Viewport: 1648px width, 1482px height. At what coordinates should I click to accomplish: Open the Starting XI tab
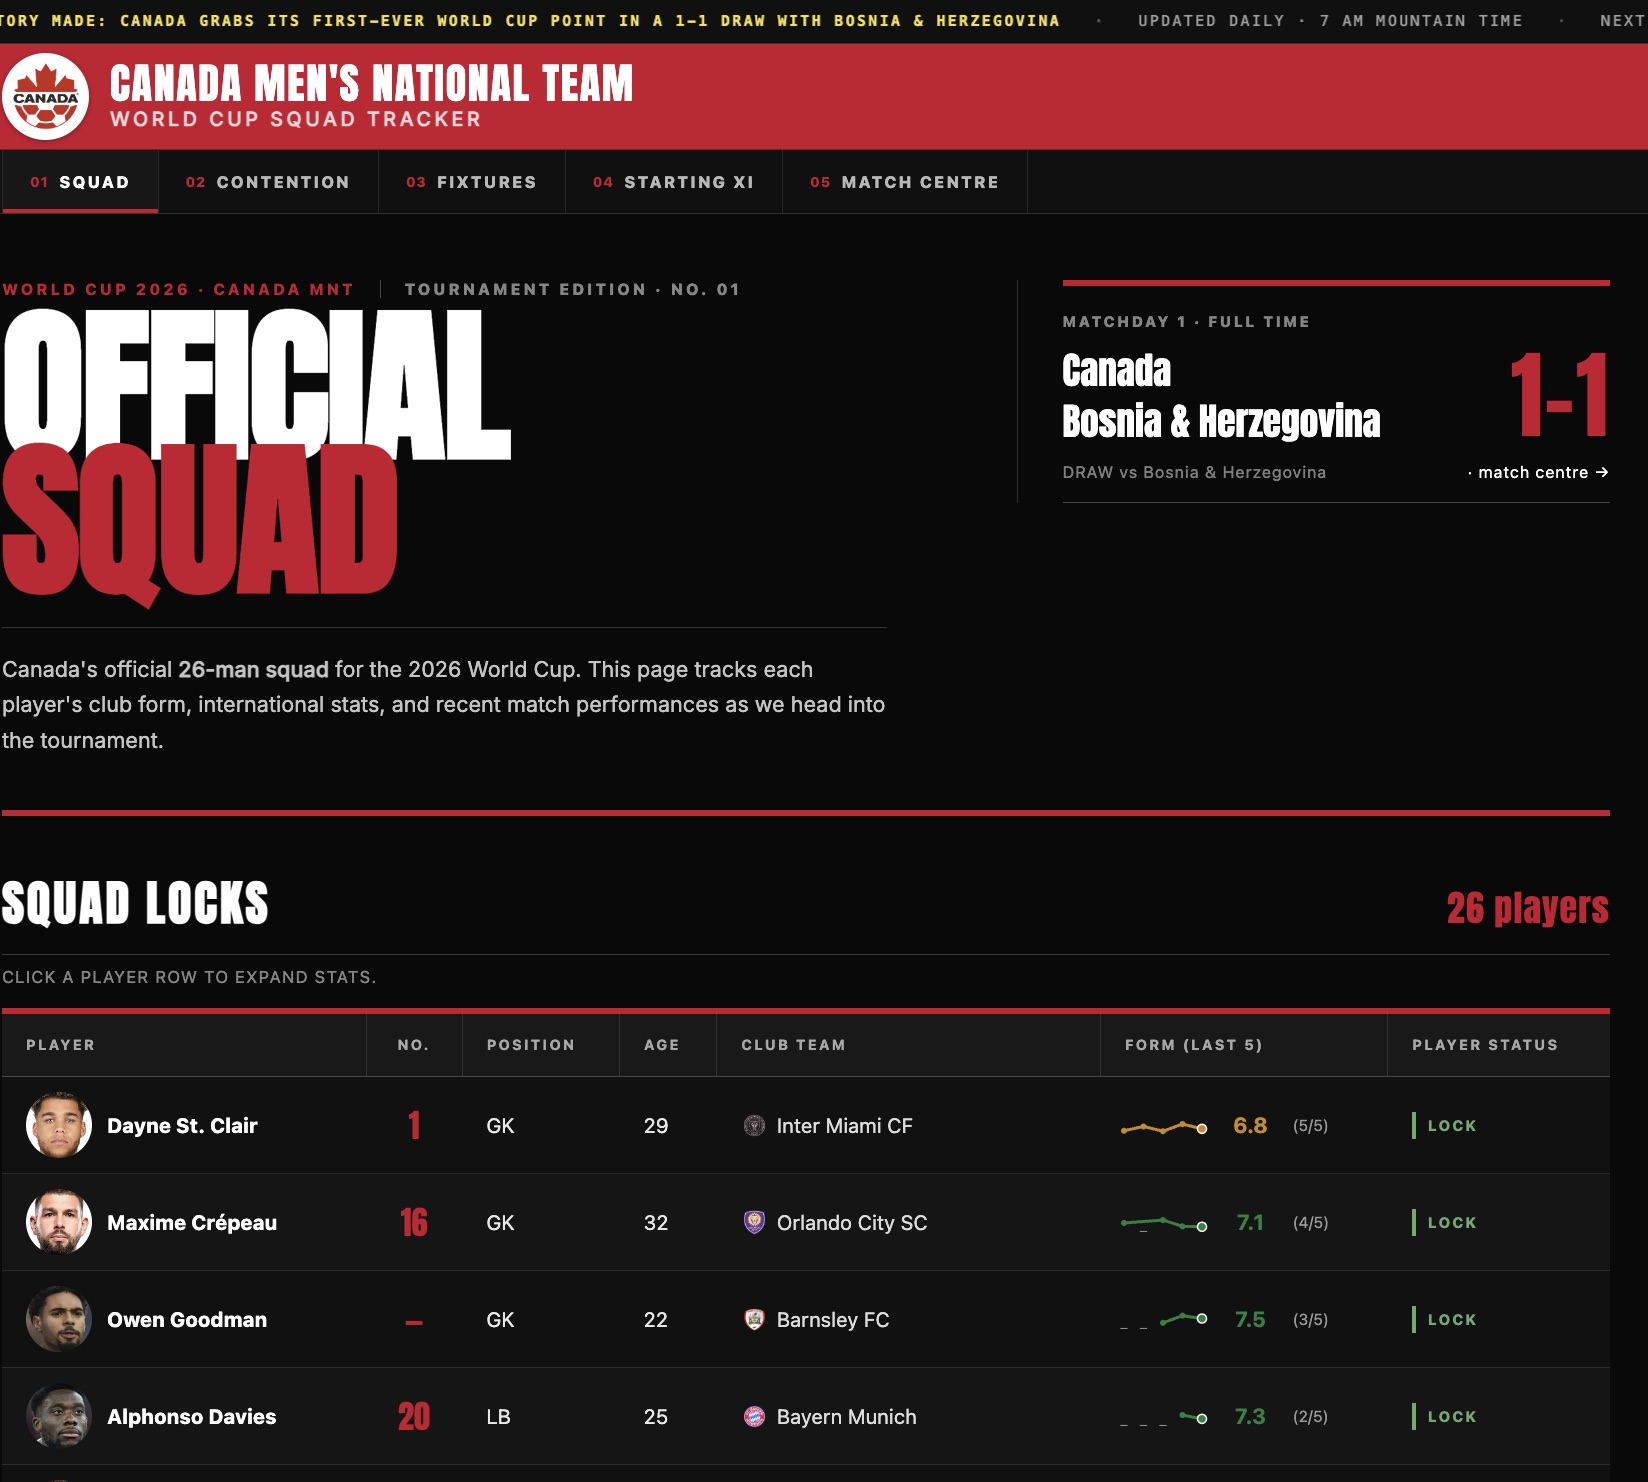(674, 182)
